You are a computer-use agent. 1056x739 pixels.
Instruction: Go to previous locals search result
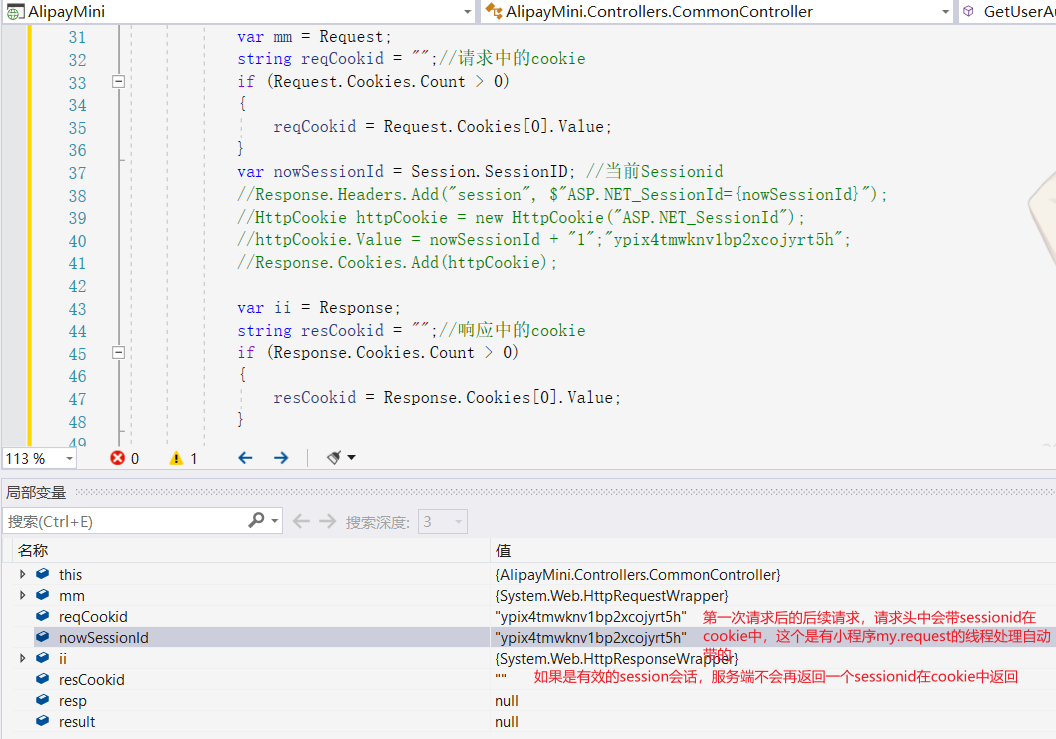[x=301, y=521]
